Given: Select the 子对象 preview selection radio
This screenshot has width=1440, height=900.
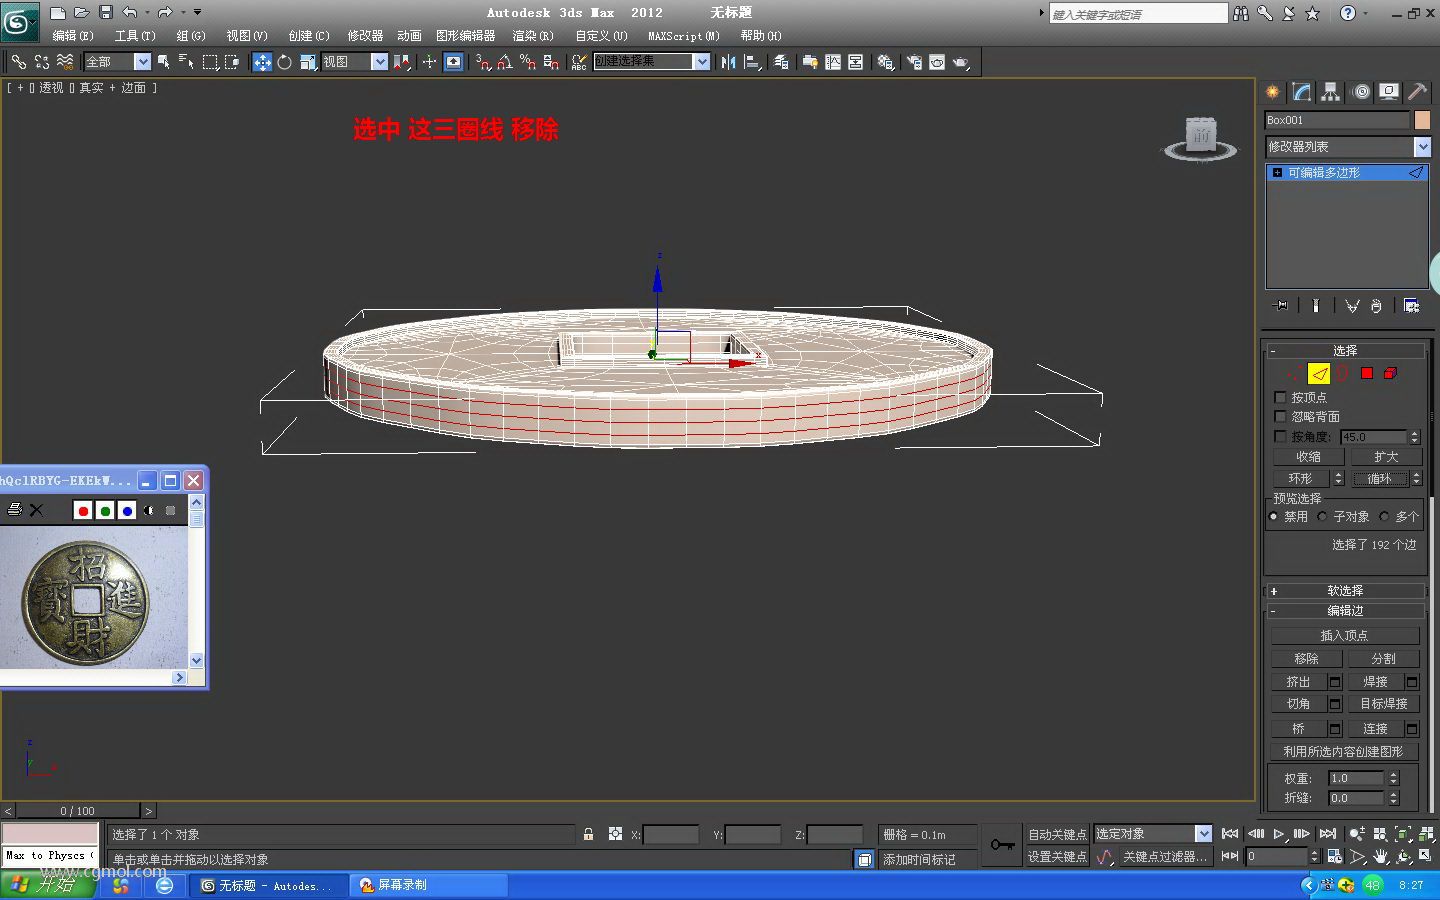Looking at the screenshot, I should point(1322,516).
